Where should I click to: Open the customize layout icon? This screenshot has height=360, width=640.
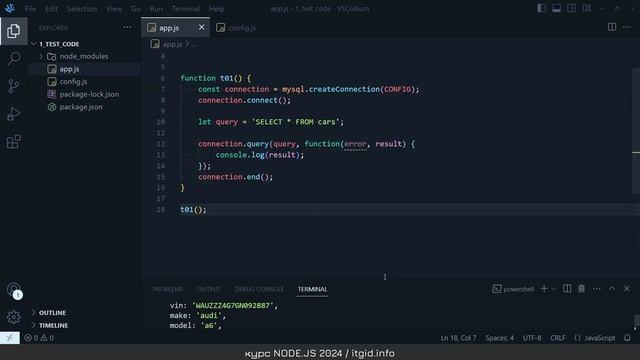pyautogui.click(x=587, y=8)
